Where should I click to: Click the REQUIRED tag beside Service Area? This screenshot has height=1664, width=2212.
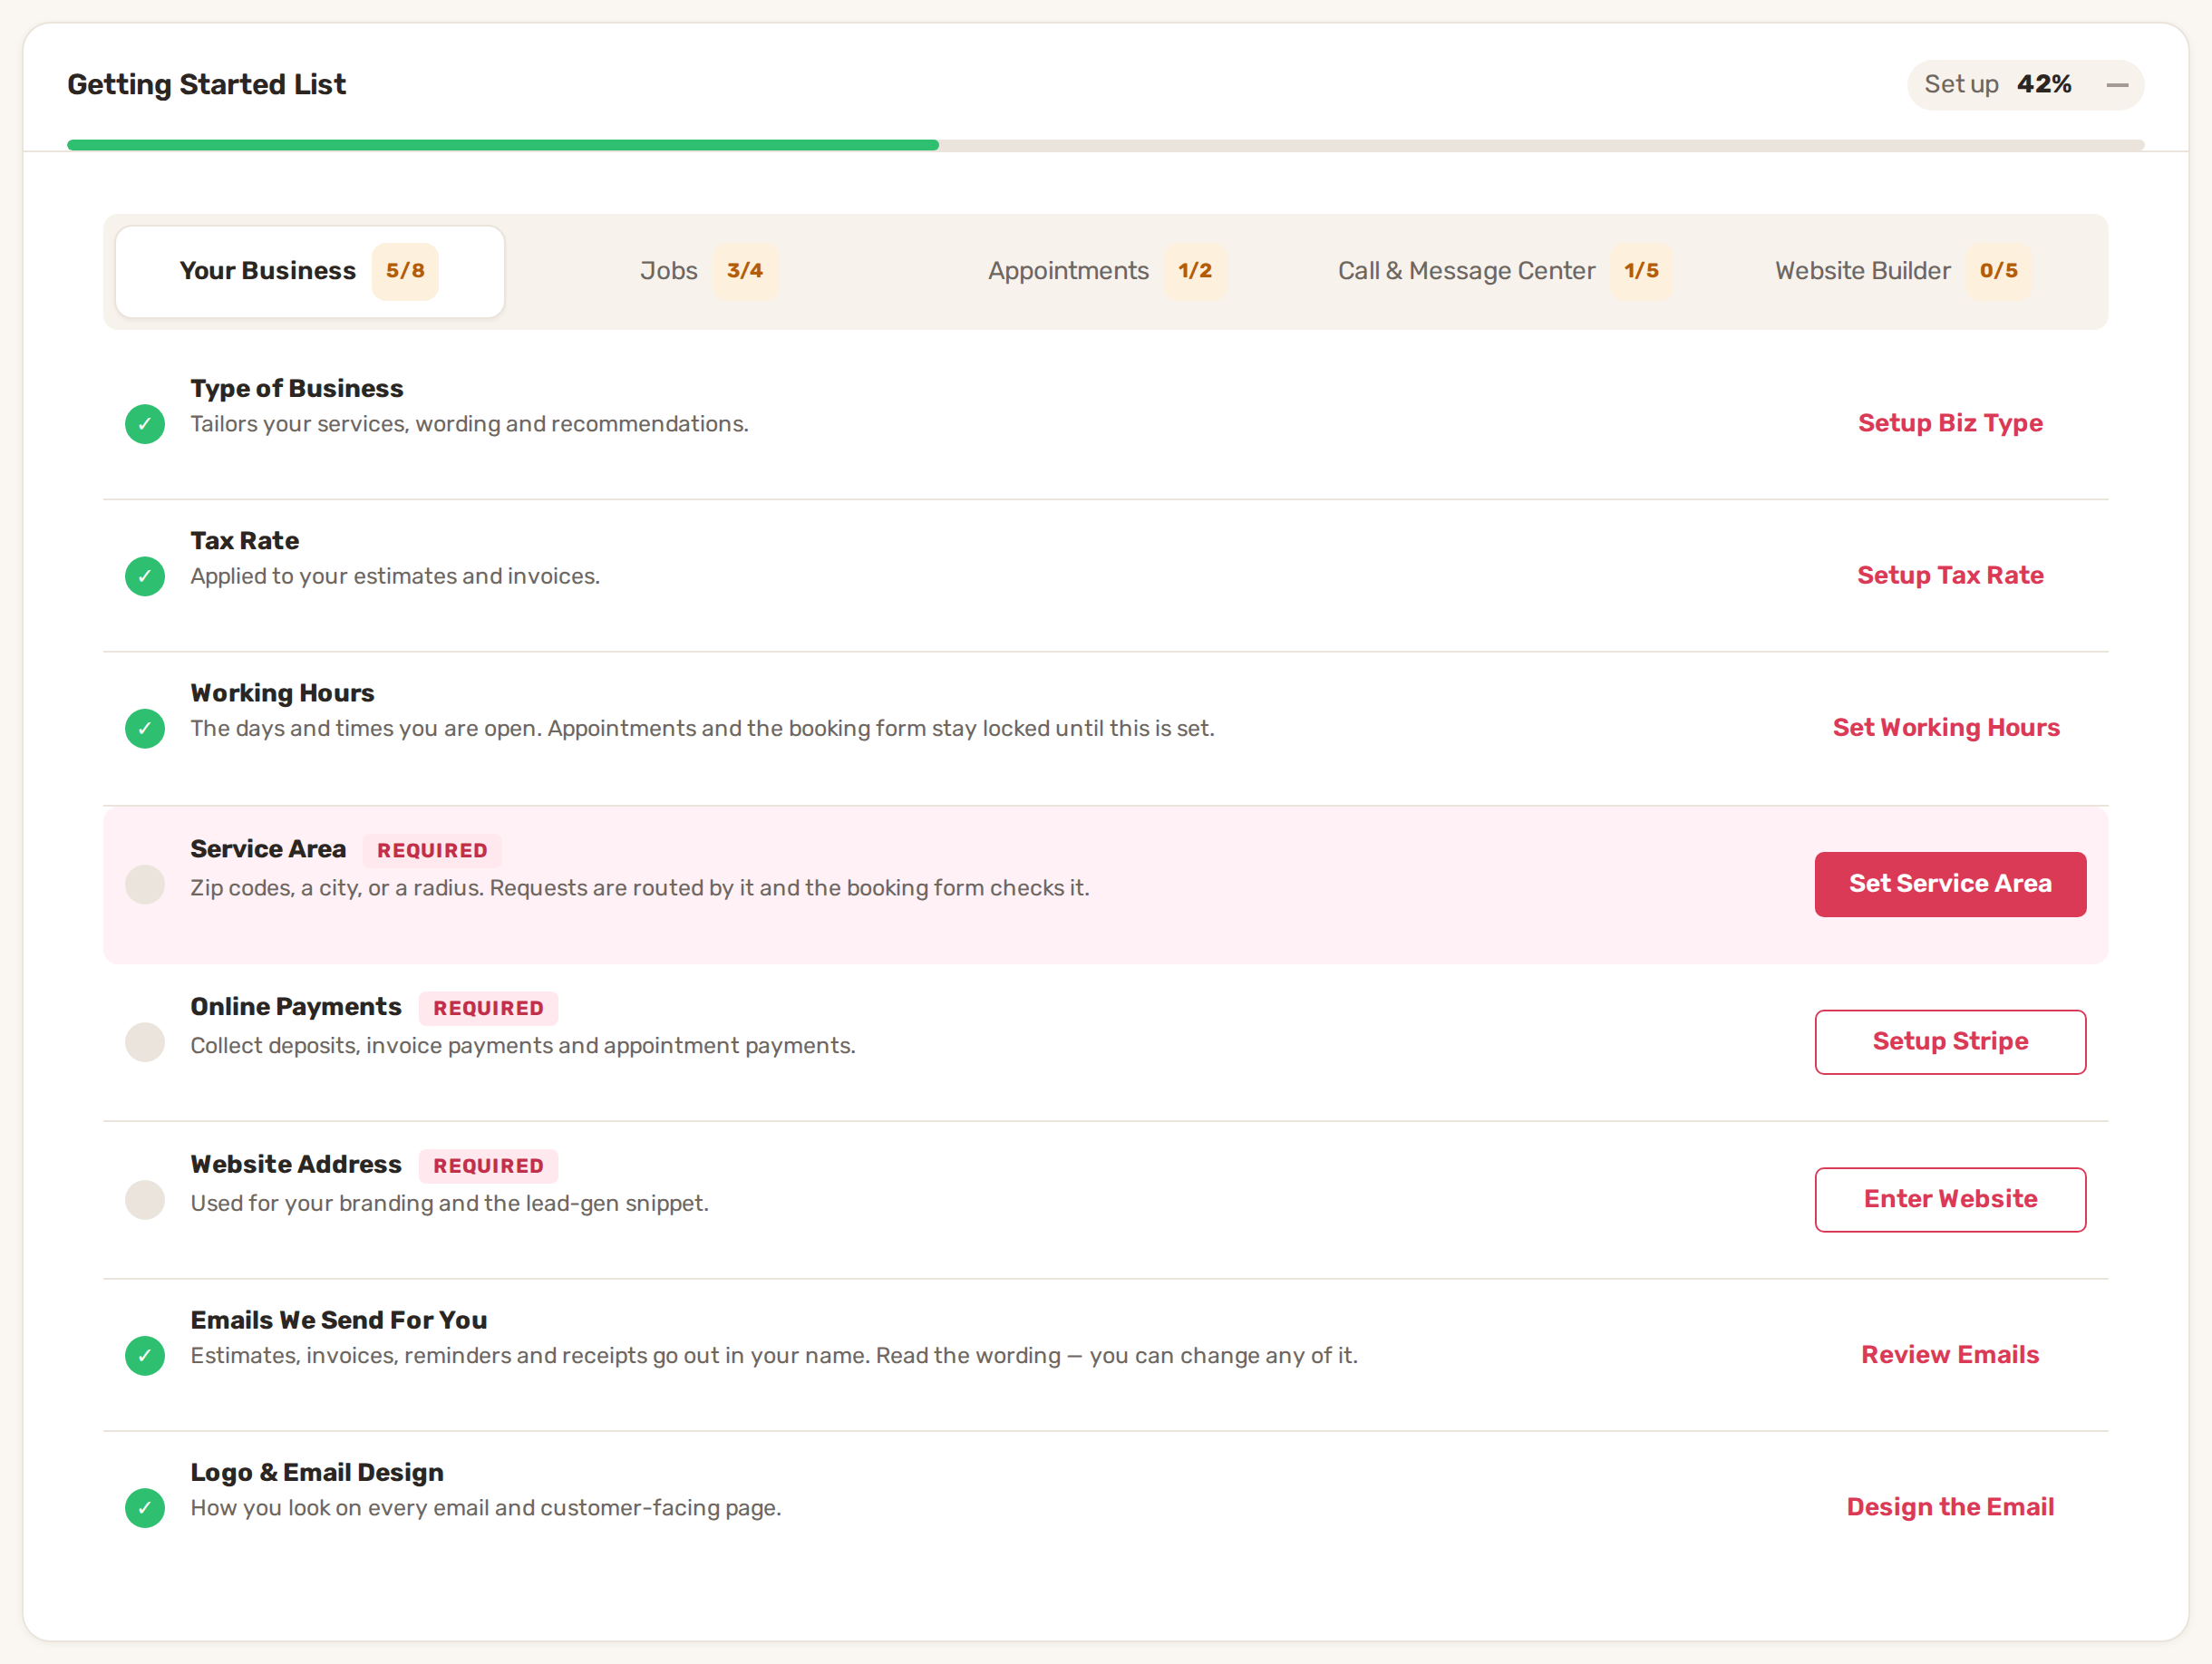432,850
